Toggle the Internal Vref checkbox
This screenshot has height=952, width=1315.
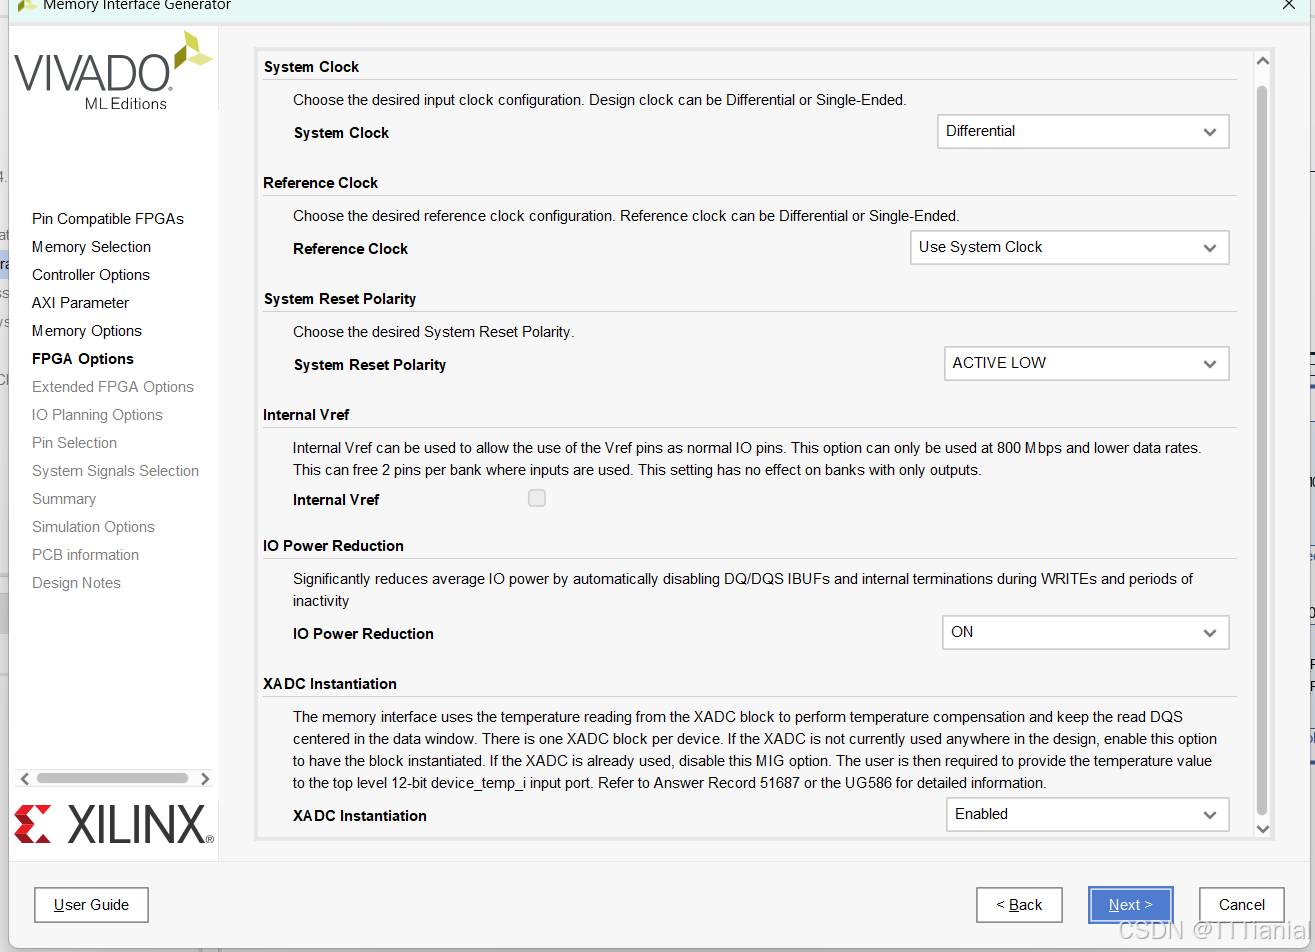(537, 498)
